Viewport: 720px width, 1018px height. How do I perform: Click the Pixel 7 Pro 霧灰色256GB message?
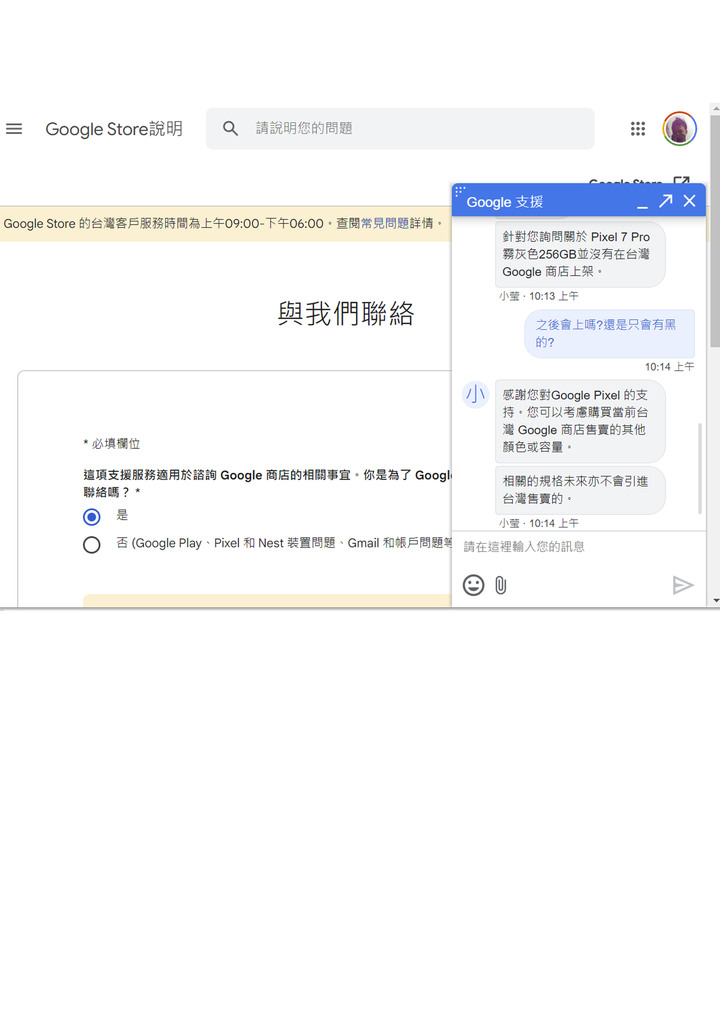(x=580, y=254)
